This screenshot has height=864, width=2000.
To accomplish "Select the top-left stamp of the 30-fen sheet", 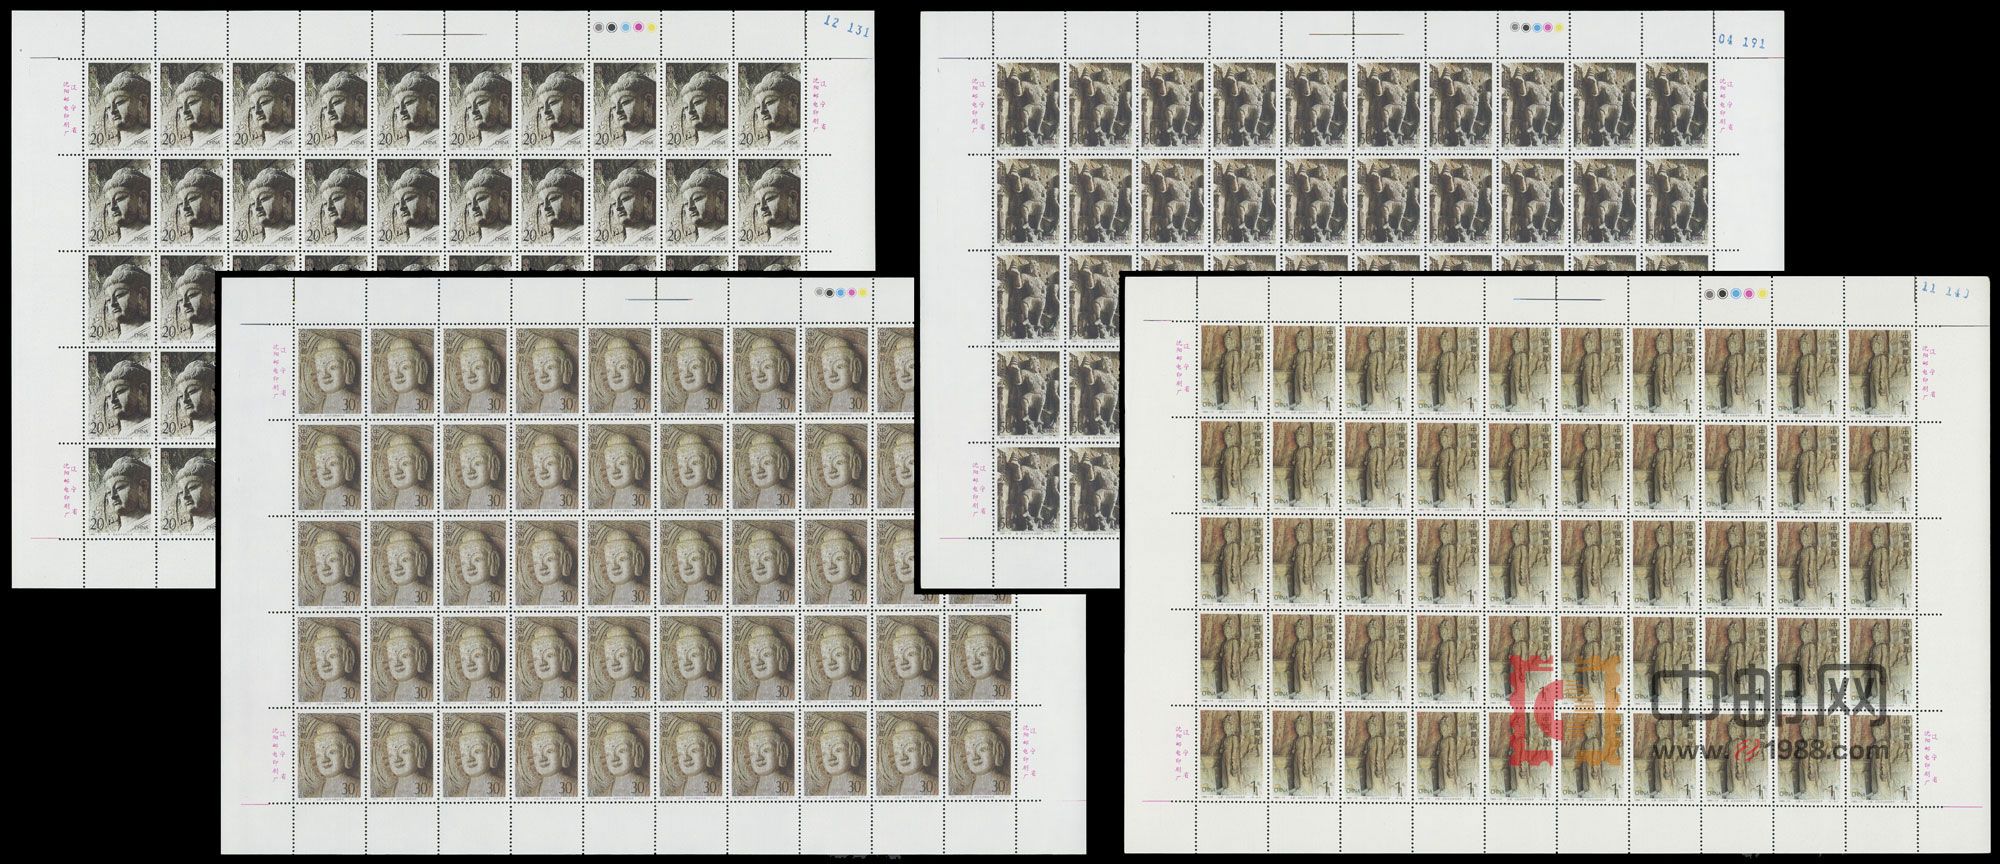I will (x=330, y=370).
